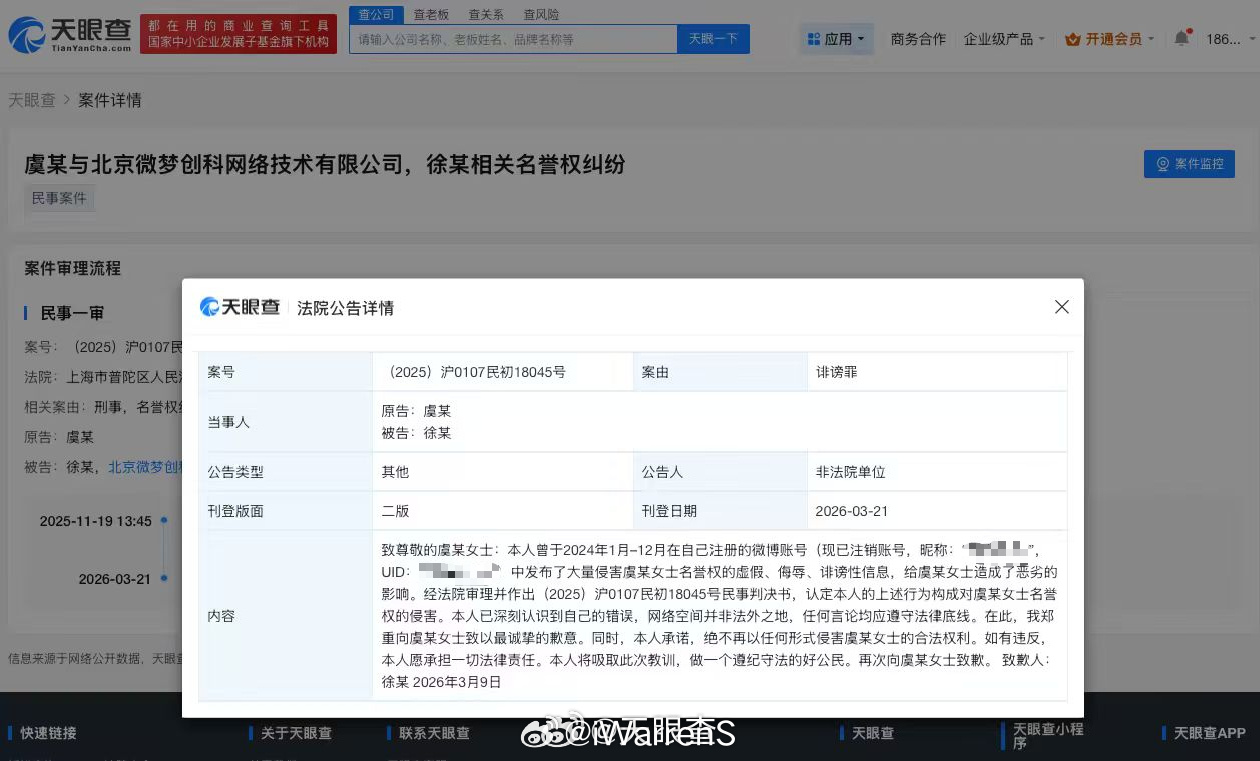Viewport: 1260px width, 761px height.
Task: Expand the 开通会员 dropdown arrow
Action: [x=1151, y=38]
